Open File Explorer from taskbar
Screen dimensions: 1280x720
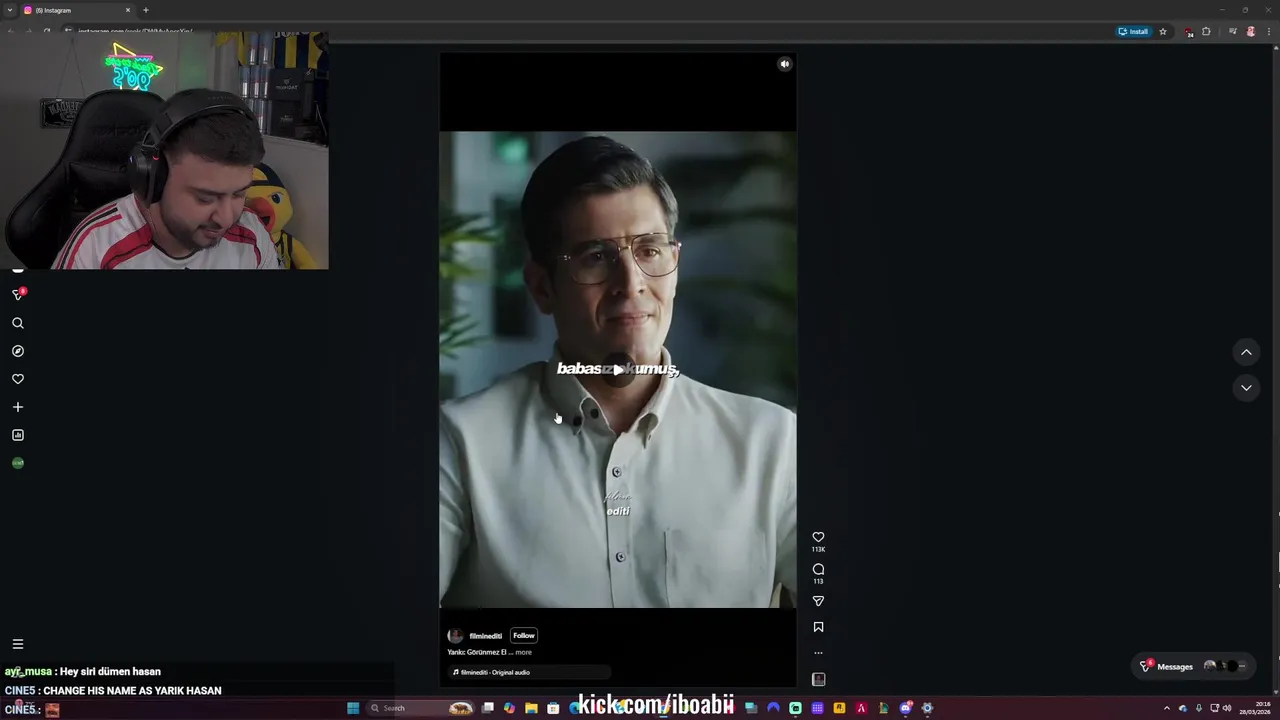click(531, 708)
